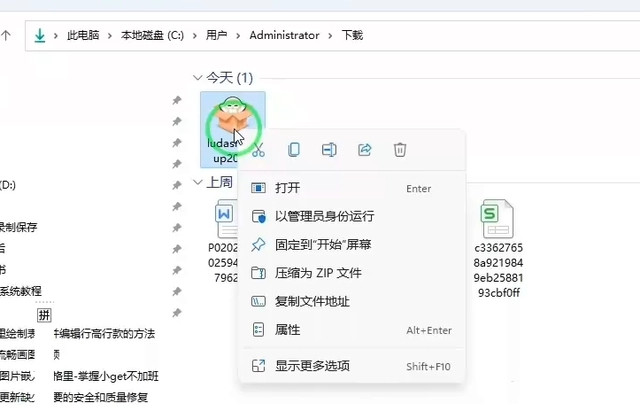The image size is (640, 411).
Task: Click text 格里-掌握小get不加班
Action: (106, 376)
